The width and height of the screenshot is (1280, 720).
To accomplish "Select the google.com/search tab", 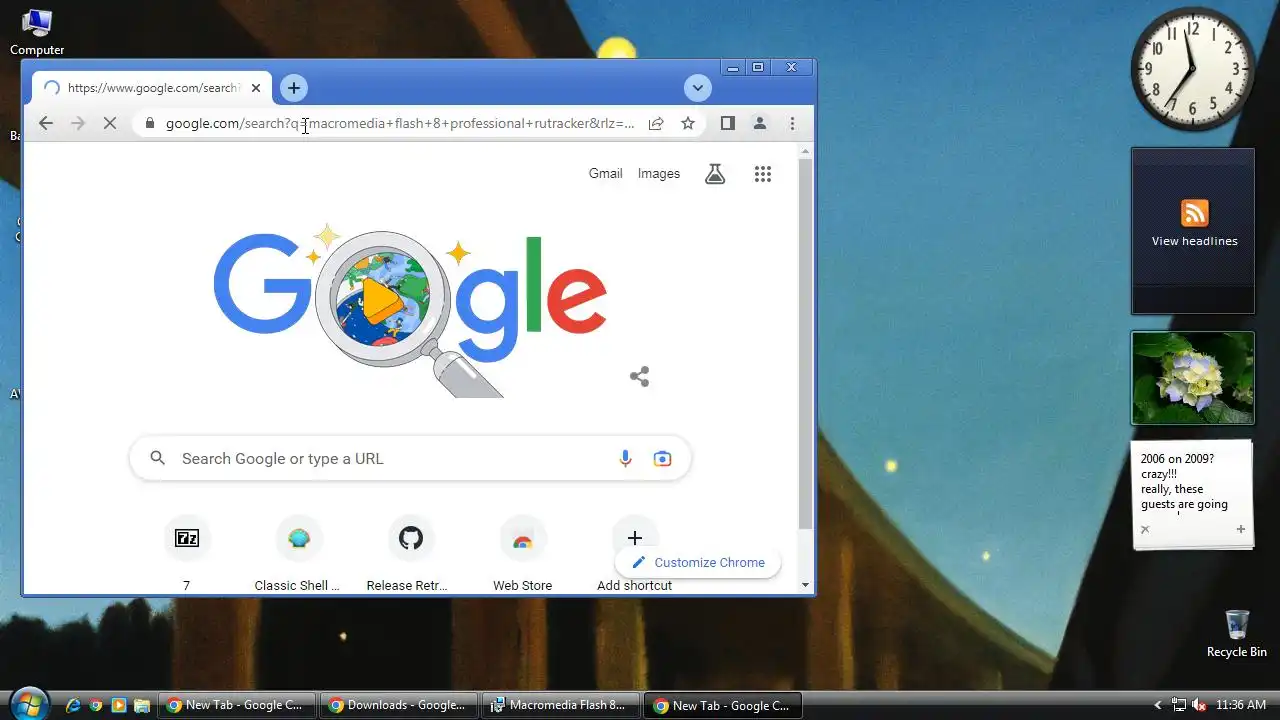I will [150, 88].
